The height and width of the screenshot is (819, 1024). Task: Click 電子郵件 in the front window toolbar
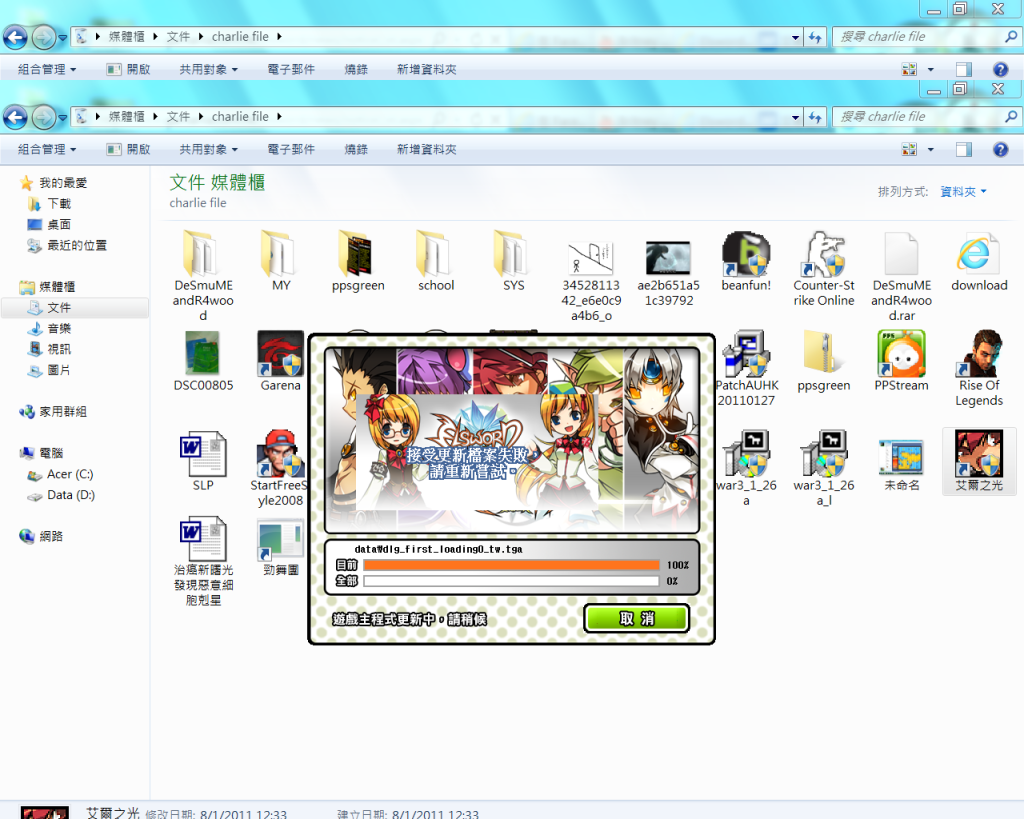click(x=291, y=150)
